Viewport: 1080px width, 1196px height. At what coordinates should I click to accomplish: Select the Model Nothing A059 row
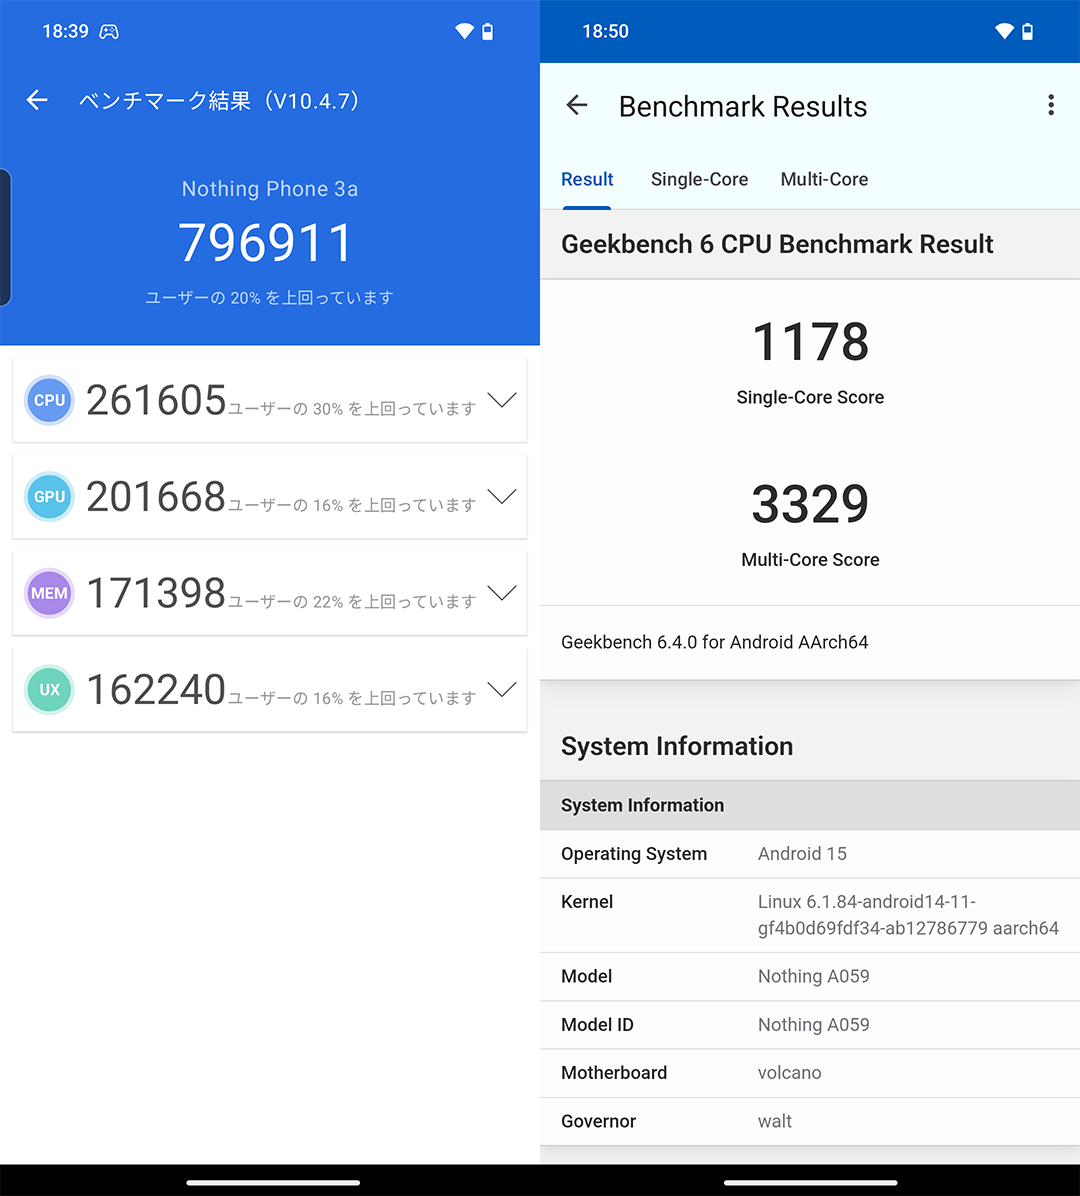(x=810, y=976)
